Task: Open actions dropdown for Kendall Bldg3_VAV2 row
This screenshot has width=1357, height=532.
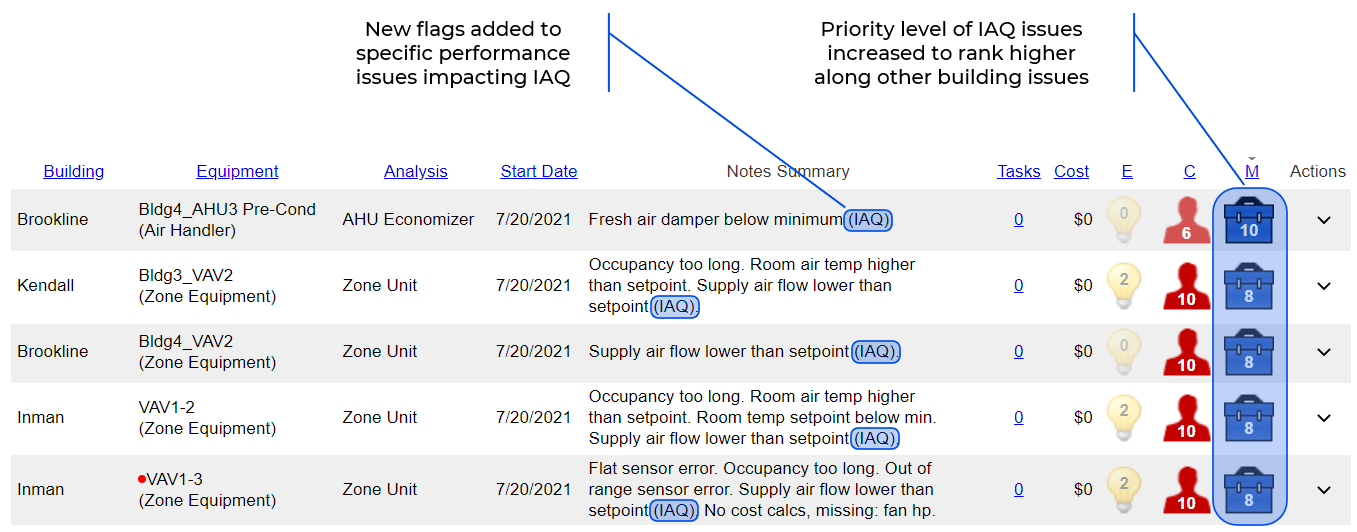Action: click(1324, 286)
